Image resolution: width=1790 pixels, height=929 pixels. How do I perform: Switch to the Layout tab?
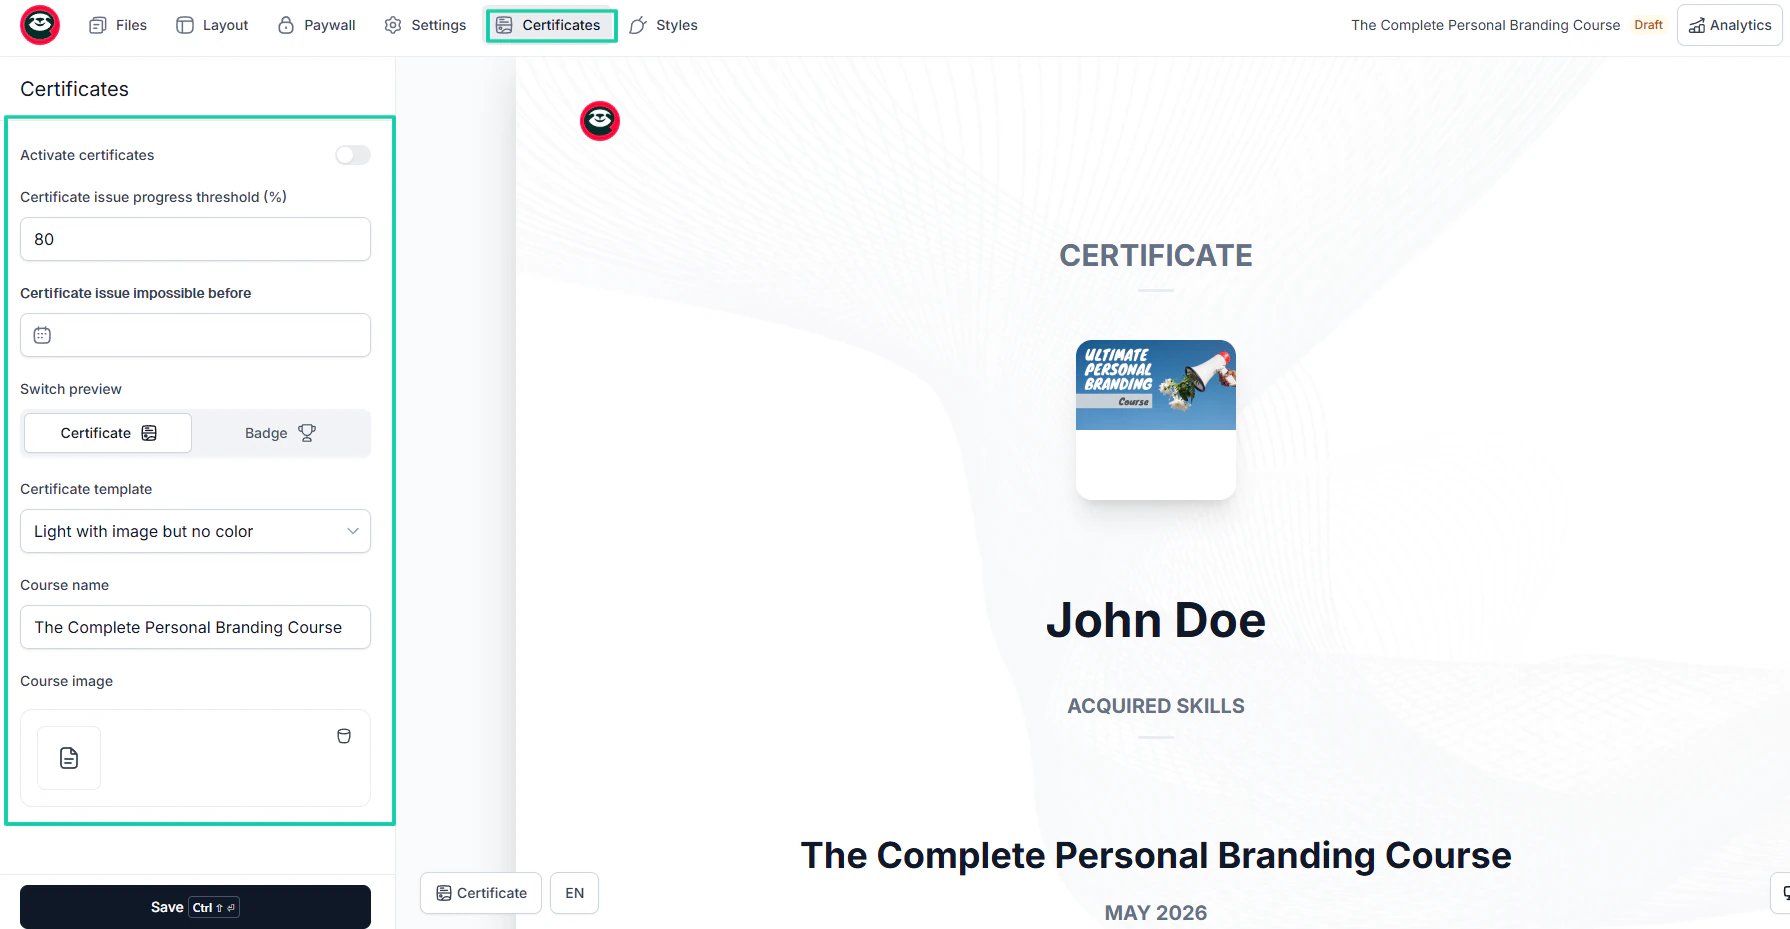(212, 25)
